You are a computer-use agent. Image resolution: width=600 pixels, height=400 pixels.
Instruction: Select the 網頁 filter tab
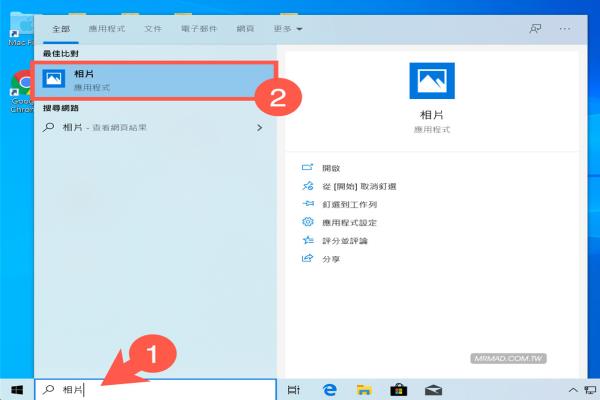tap(245, 29)
